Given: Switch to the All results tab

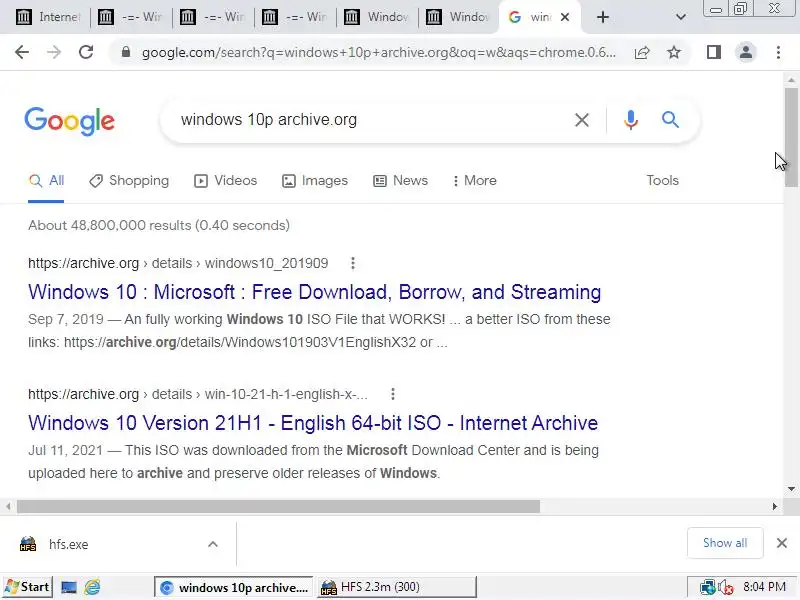Looking at the screenshot, I should click(x=46, y=181).
